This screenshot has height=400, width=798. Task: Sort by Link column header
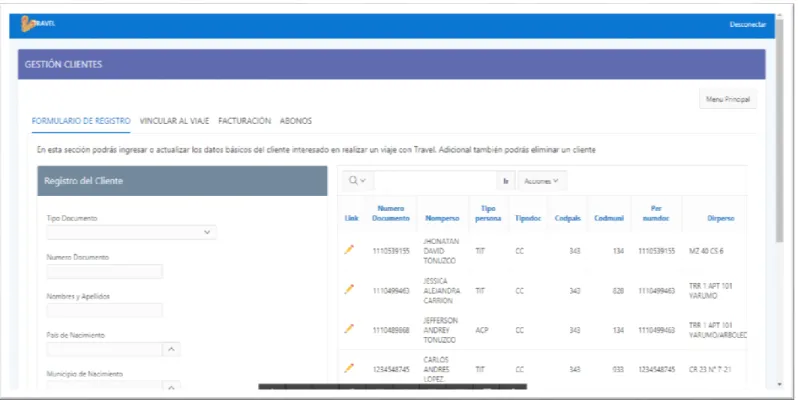351,218
